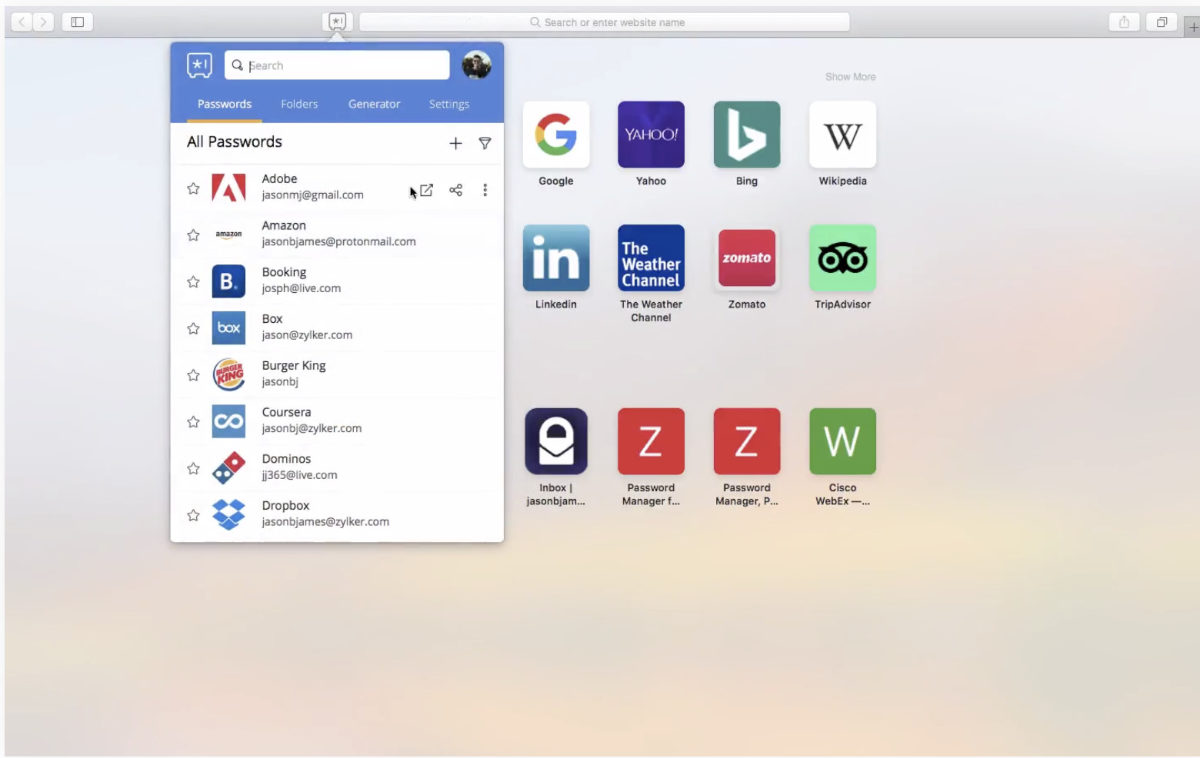The height and width of the screenshot is (758, 1200).
Task: Open more options menu for Adobe entry
Action: tap(485, 190)
